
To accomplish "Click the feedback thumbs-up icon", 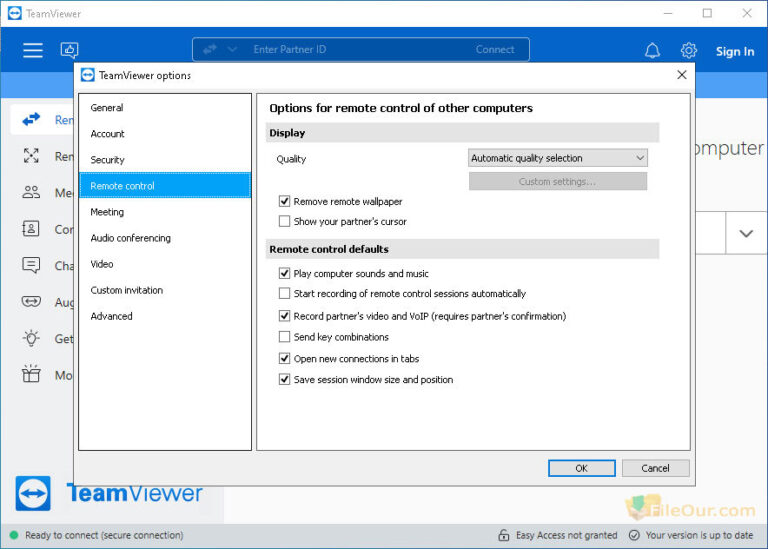I will tap(69, 50).
